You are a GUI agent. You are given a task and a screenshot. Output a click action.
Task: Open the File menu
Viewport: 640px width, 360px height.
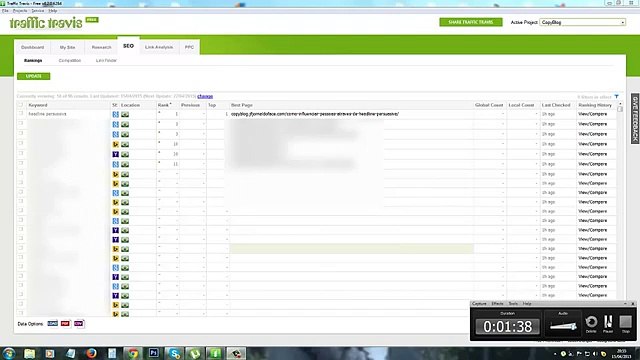[5, 11]
